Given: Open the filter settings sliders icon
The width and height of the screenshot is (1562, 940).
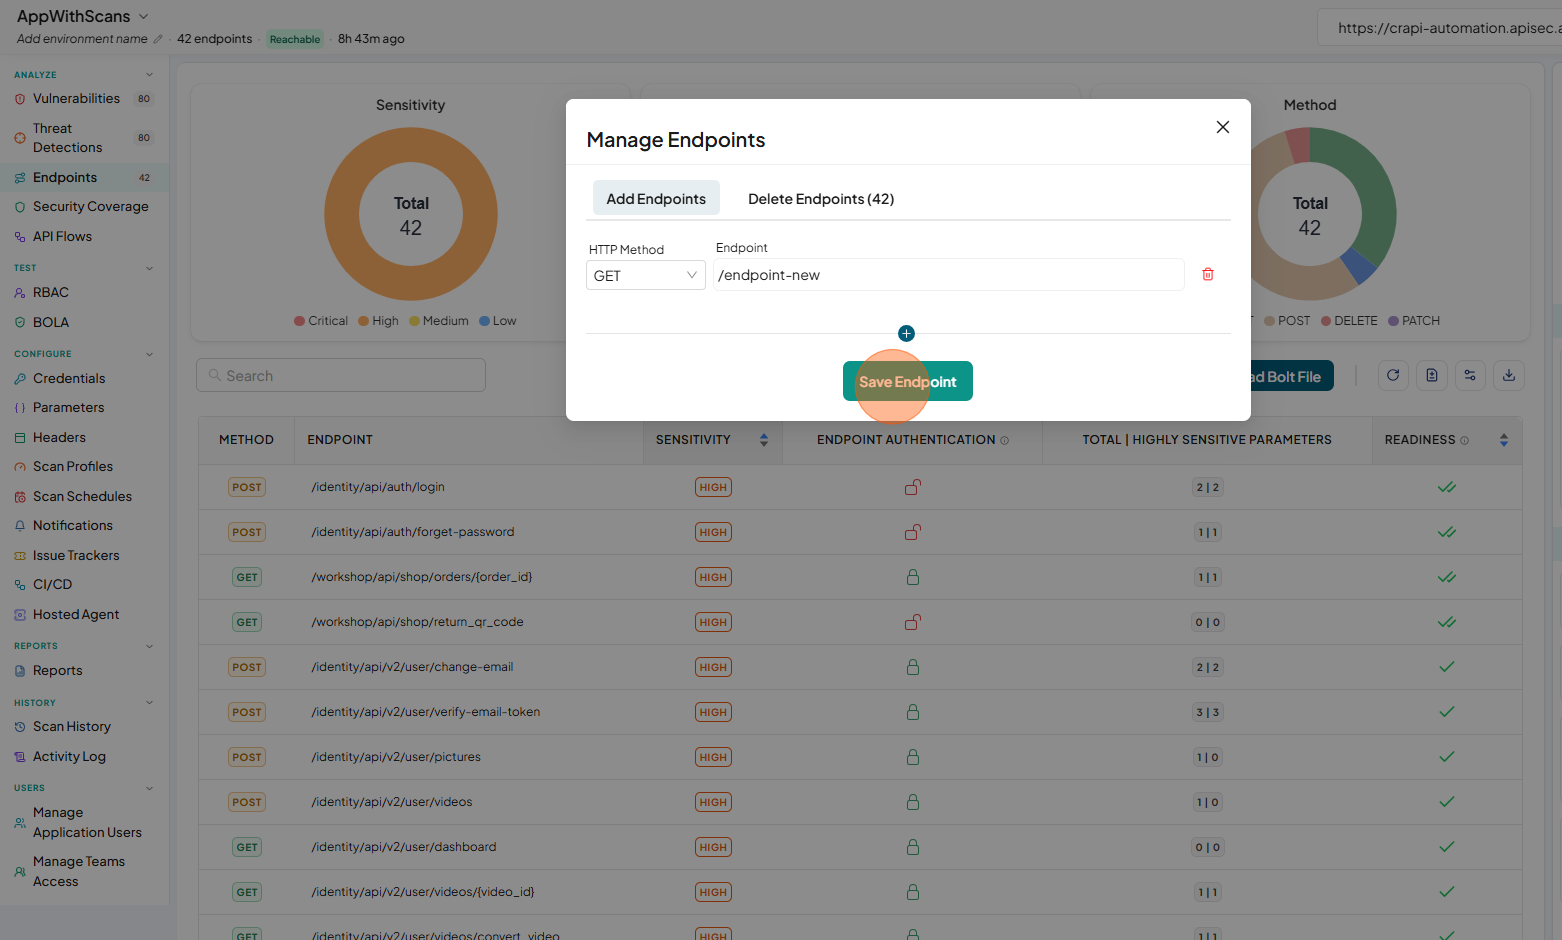Looking at the screenshot, I should coord(1470,375).
